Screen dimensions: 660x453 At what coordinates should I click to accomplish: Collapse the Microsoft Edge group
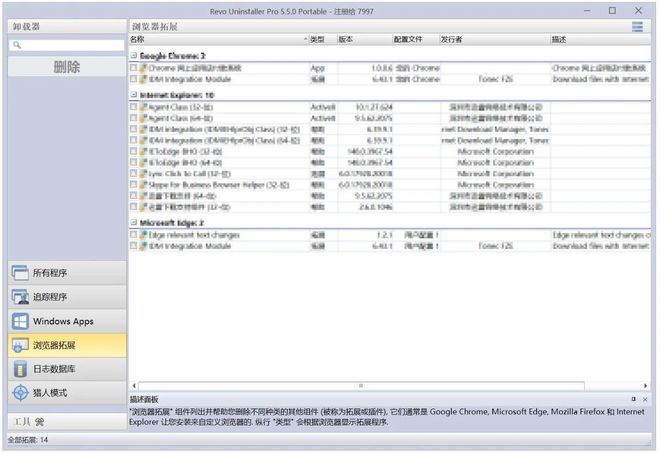click(x=134, y=222)
